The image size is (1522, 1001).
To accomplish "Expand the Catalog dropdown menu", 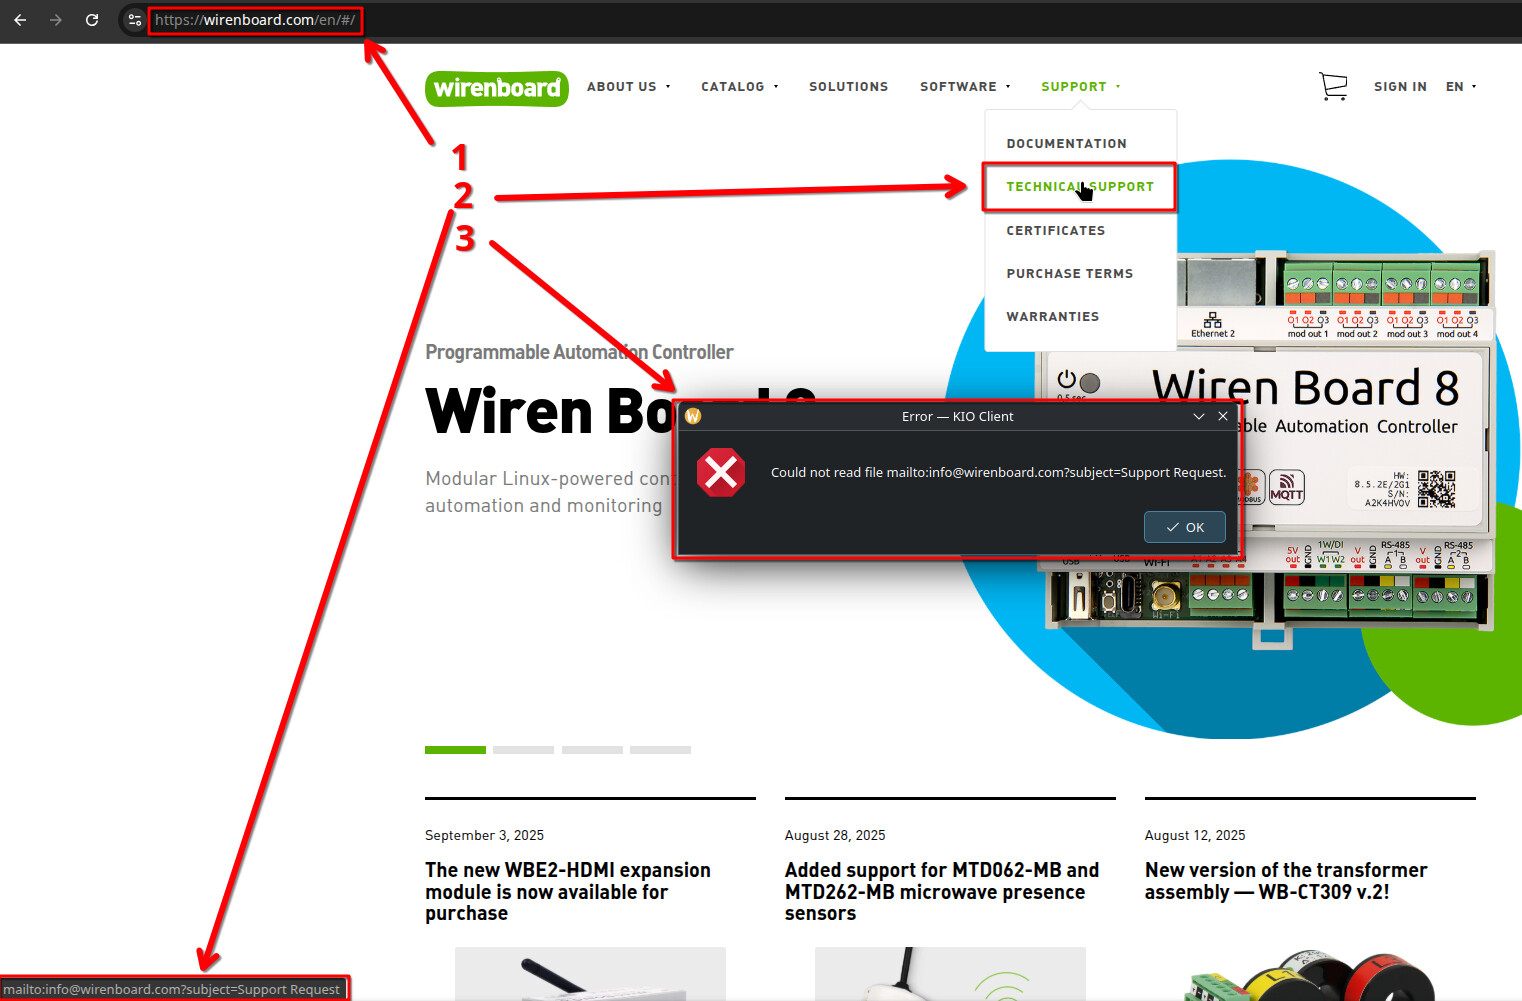I will (x=739, y=87).
